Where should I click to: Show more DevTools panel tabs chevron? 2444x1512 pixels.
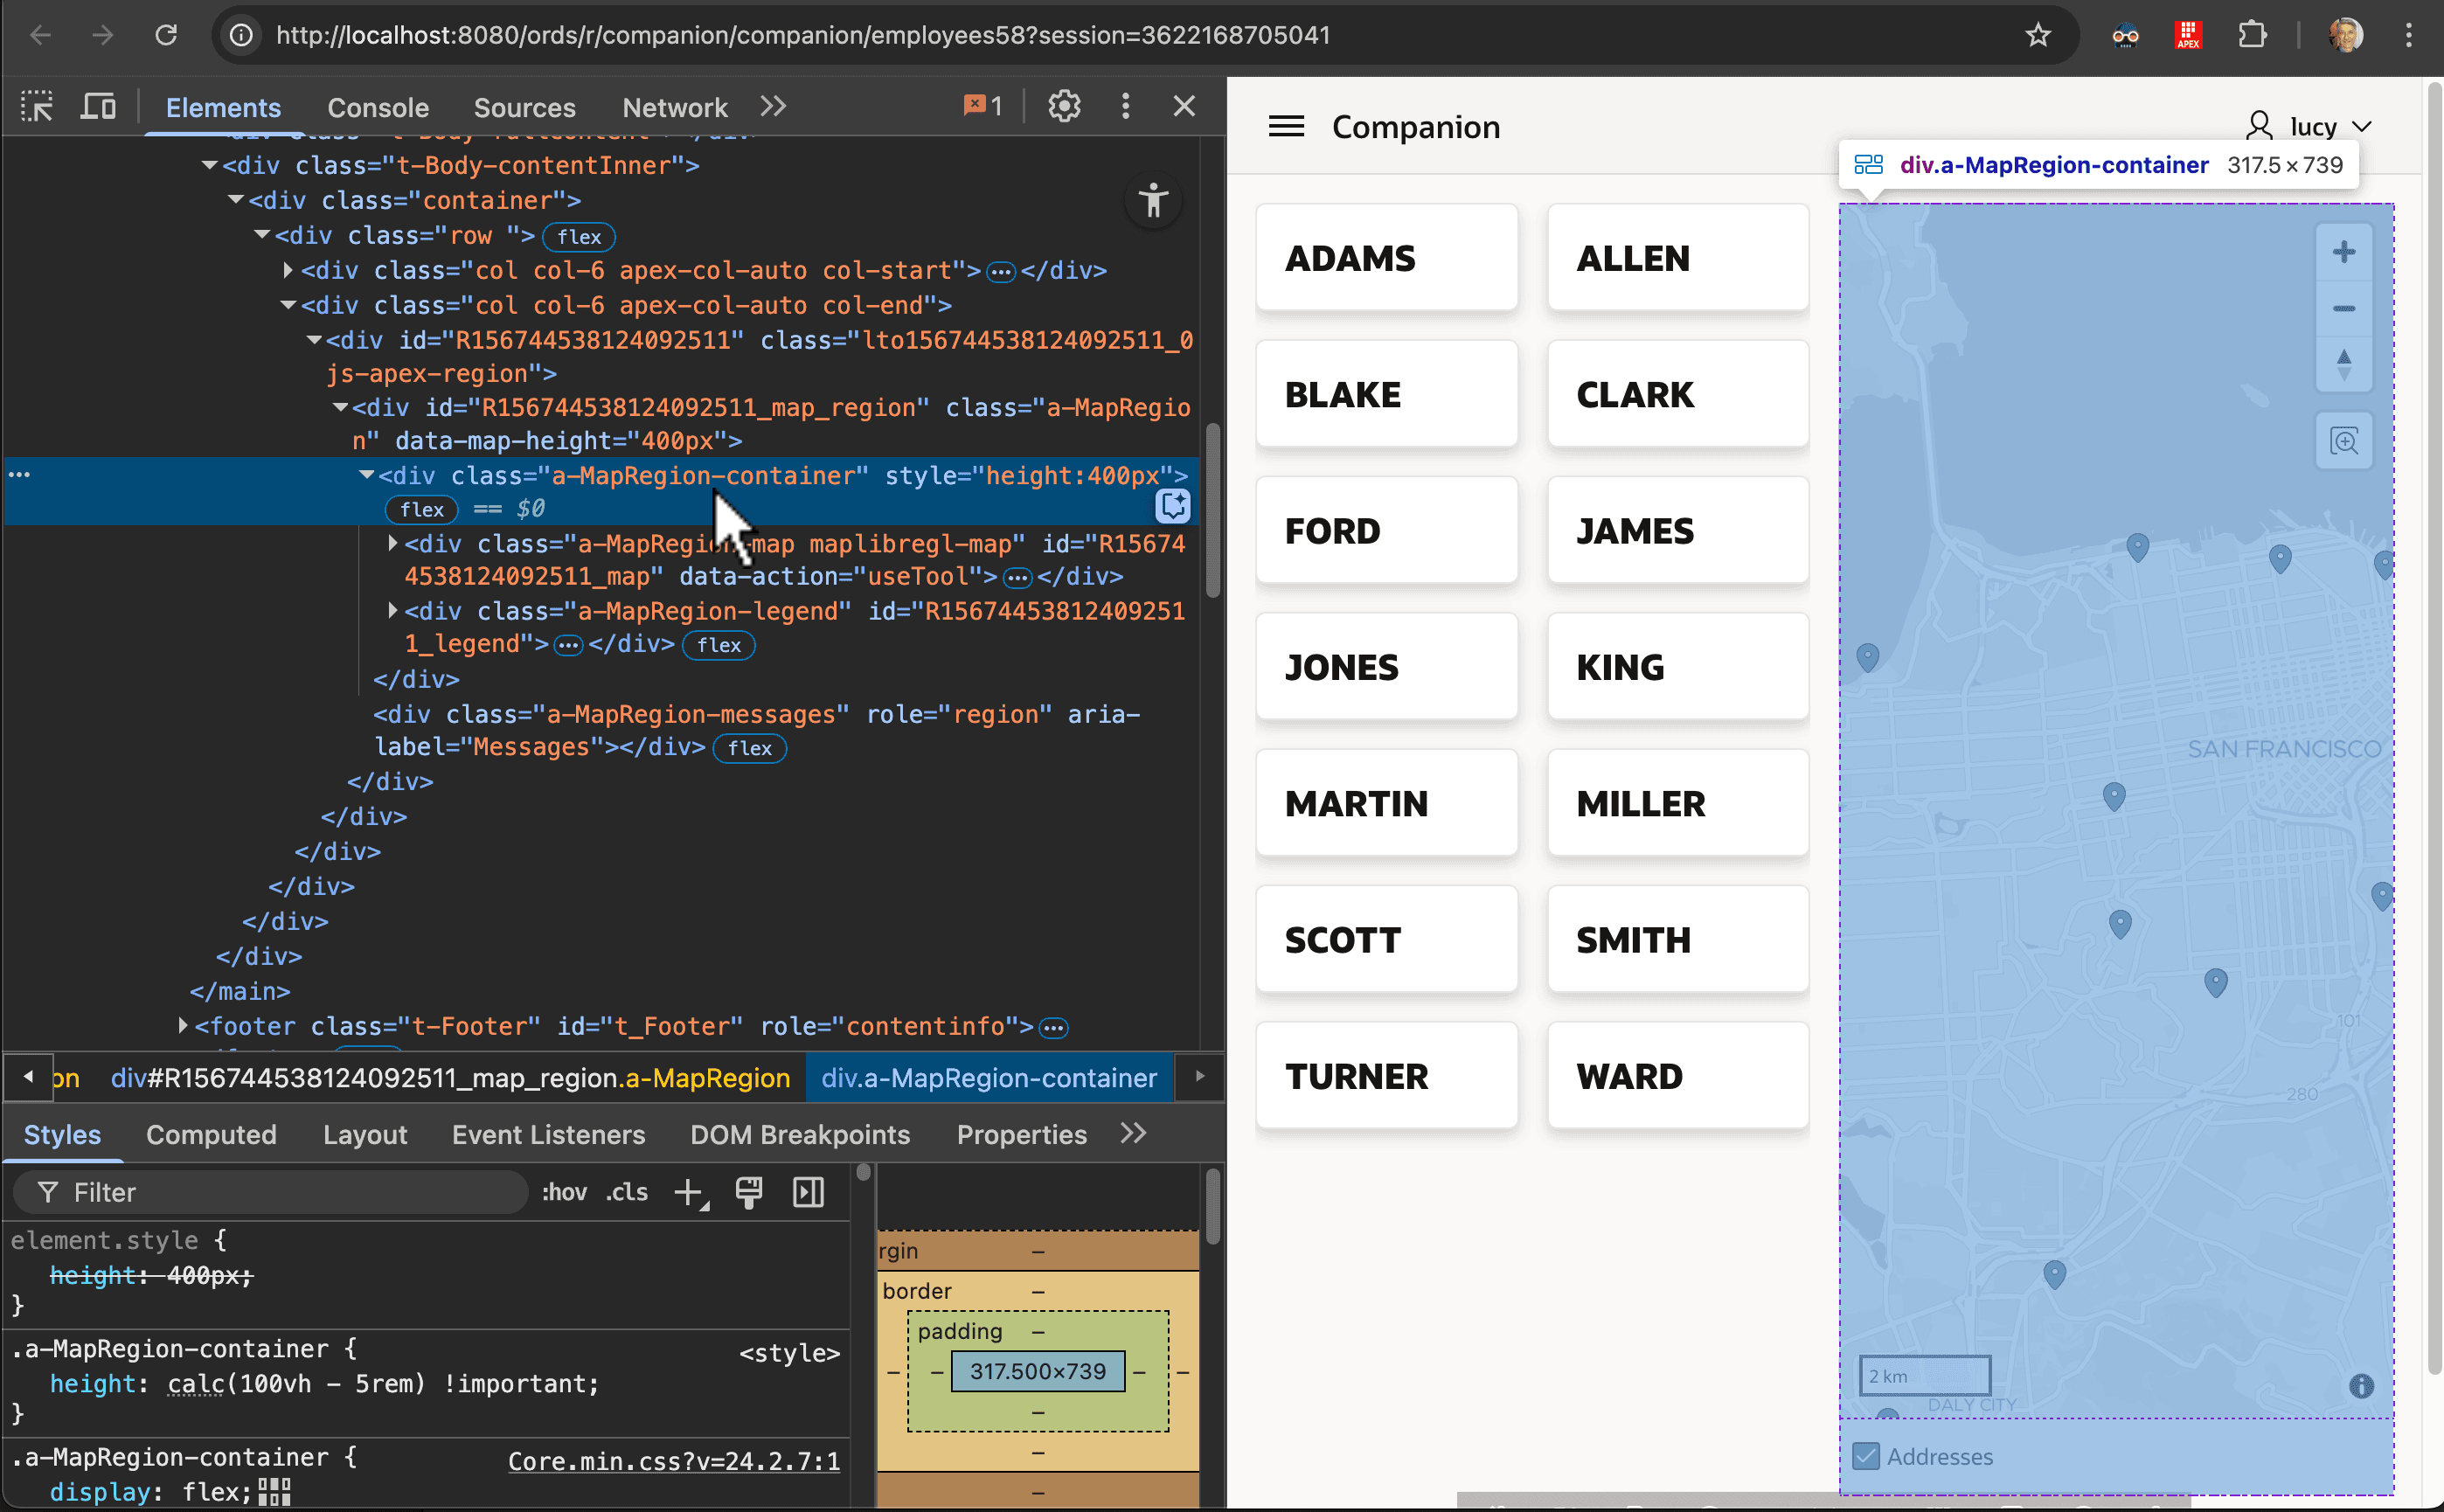773,106
